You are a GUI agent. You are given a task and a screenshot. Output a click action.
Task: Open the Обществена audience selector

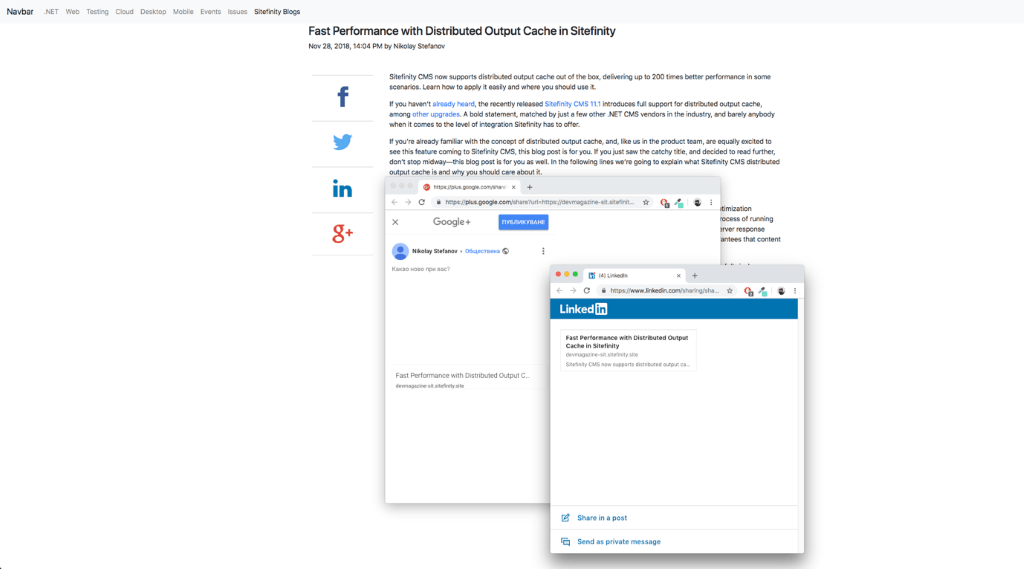pyautogui.click(x=482, y=251)
